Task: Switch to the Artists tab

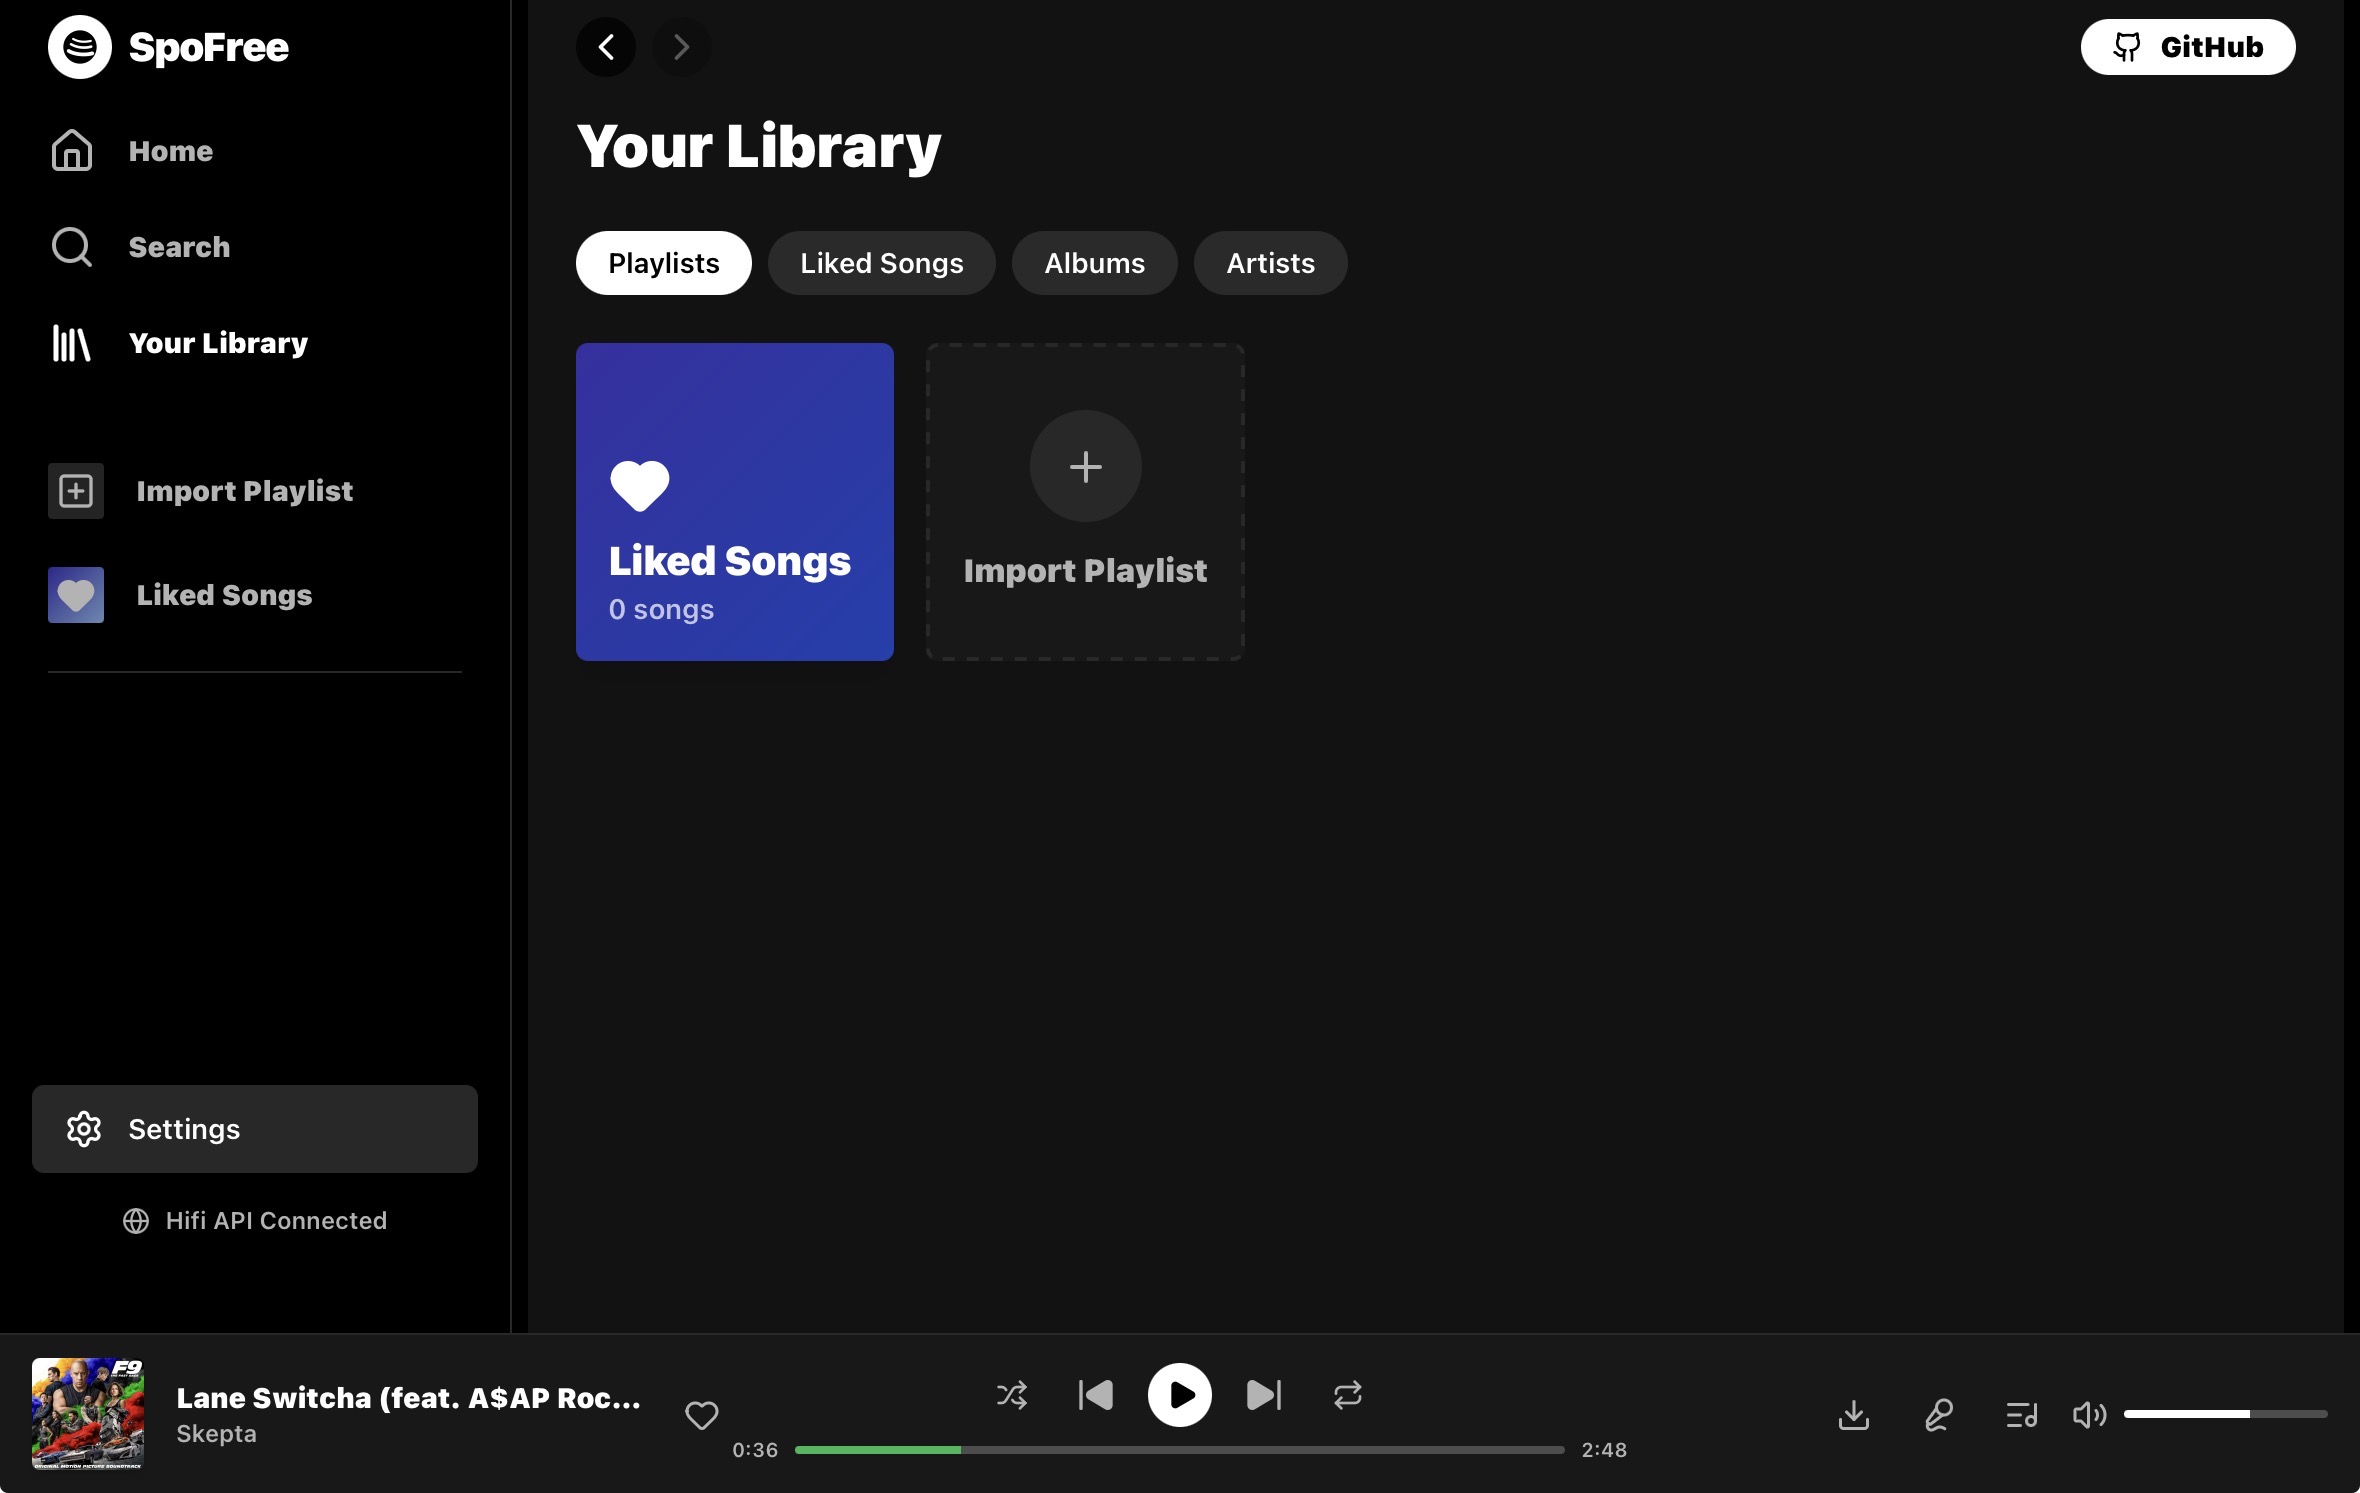Action: point(1270,263)
